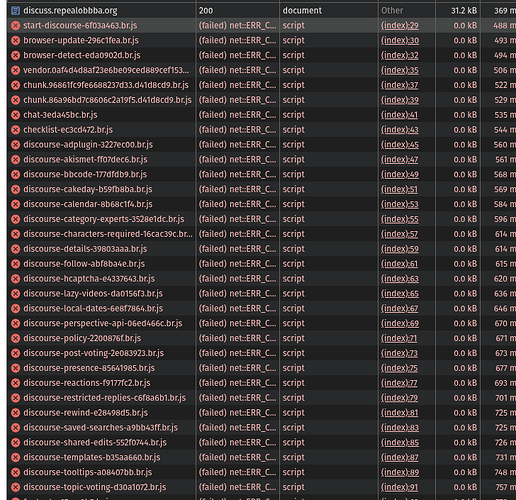Click error icon for discourse-reactions row
Screen dimensions: 516x500
[x=15, y=383]
